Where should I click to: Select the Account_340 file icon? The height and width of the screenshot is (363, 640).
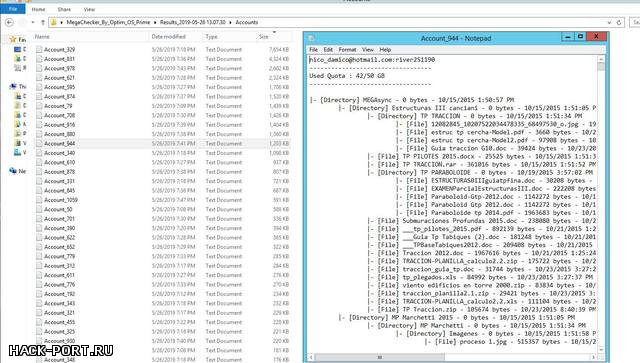pos(39,153)
